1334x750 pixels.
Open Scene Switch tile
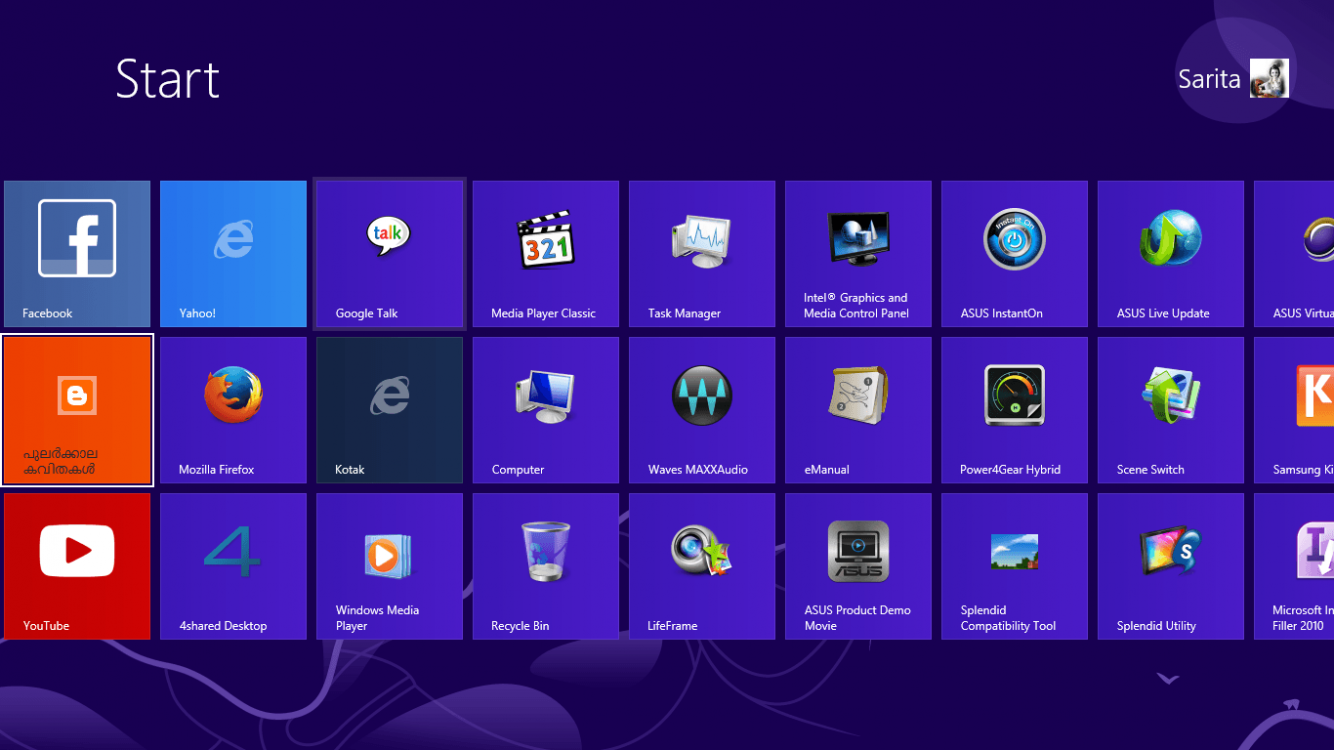(x=1171, y=410)
